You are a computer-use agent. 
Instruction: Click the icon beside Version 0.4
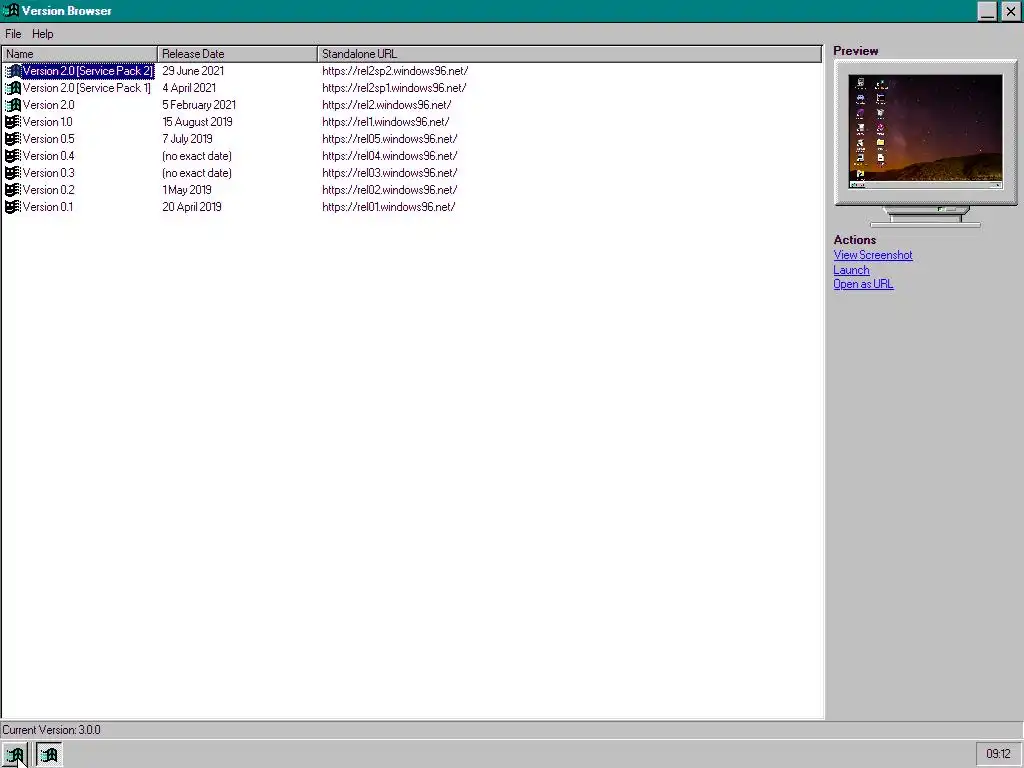13,156
